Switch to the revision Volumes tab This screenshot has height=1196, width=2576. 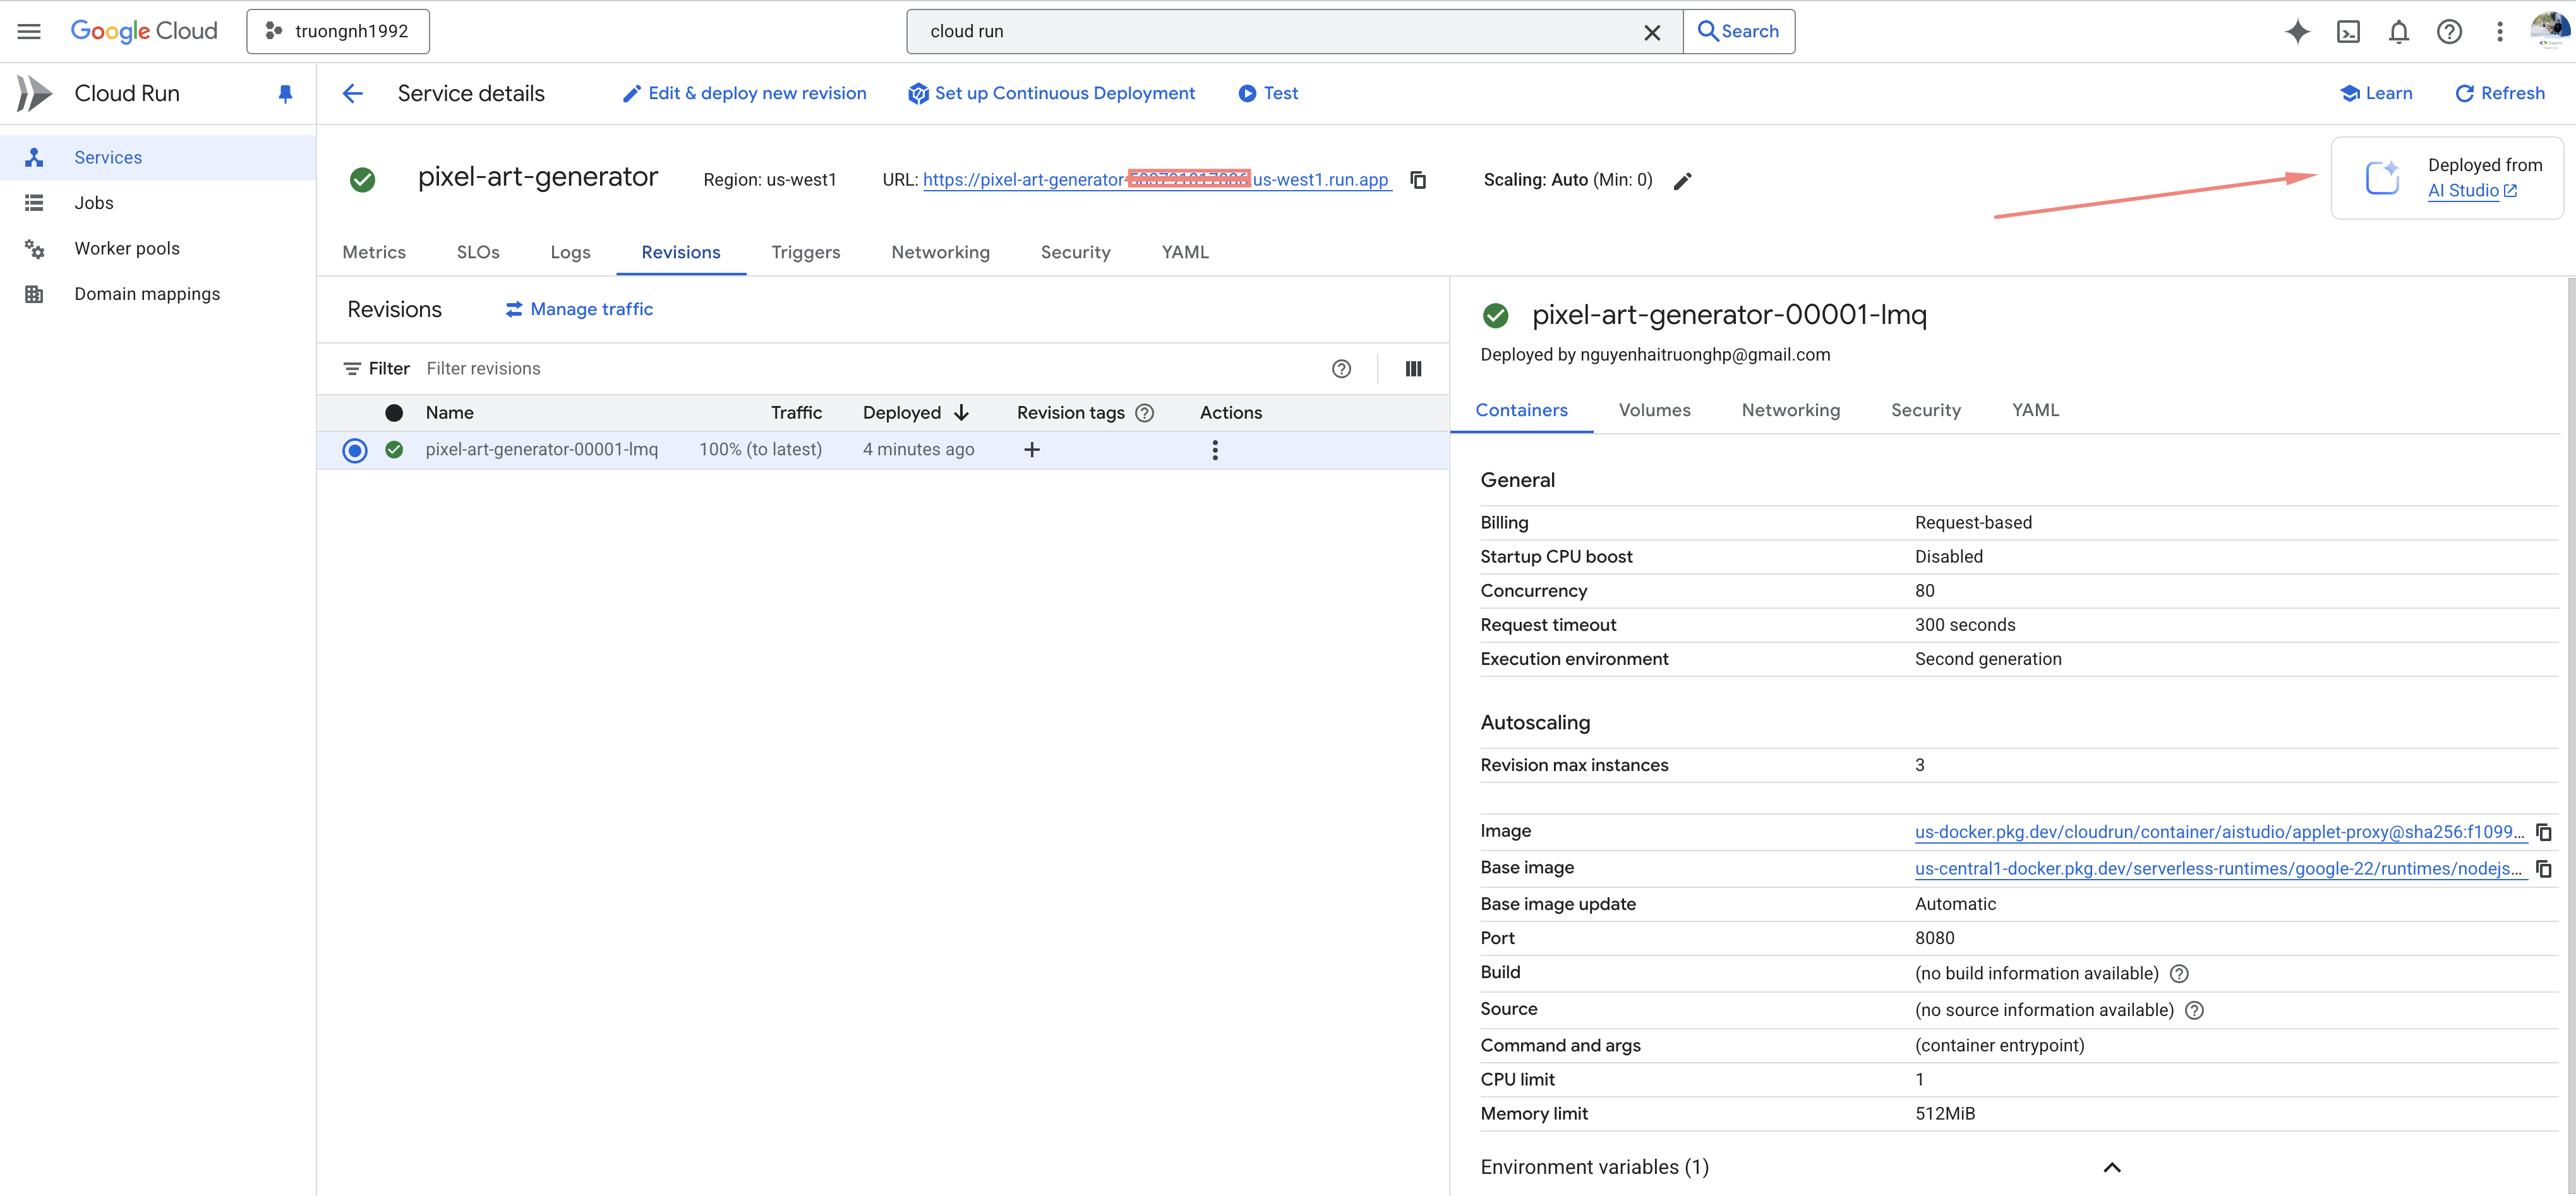pos(1654,410)
